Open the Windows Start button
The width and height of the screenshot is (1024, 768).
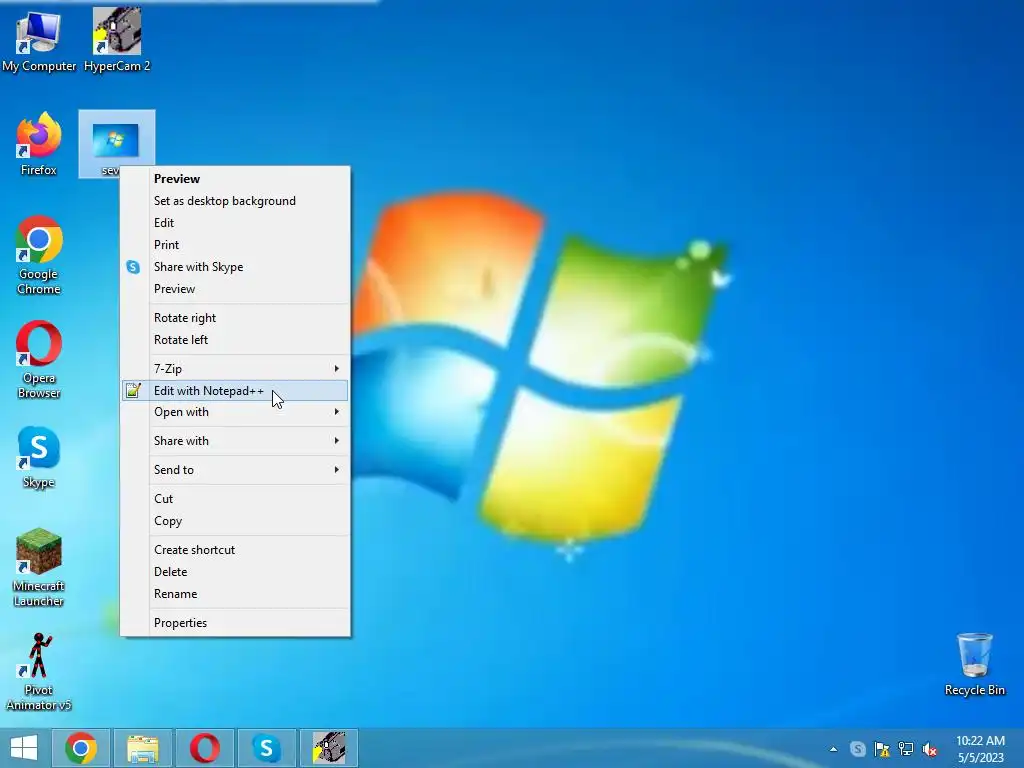pos(24,748)
